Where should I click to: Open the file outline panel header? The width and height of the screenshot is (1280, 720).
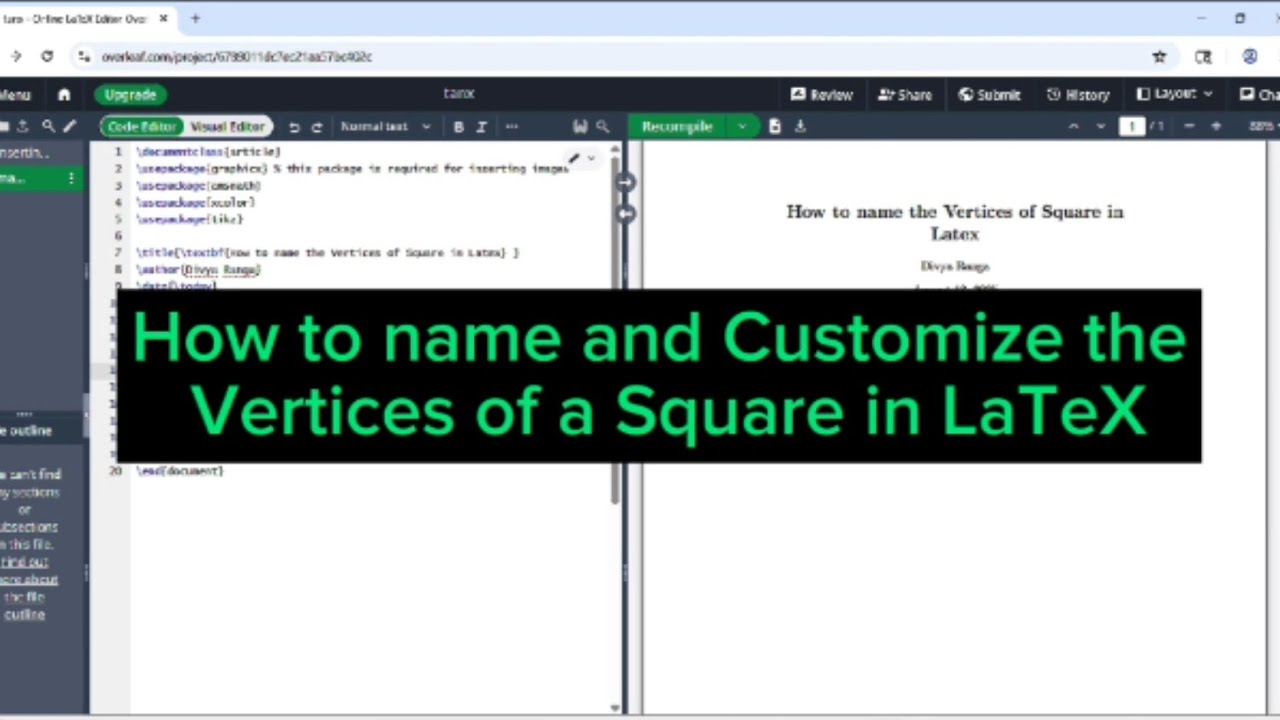40,430
